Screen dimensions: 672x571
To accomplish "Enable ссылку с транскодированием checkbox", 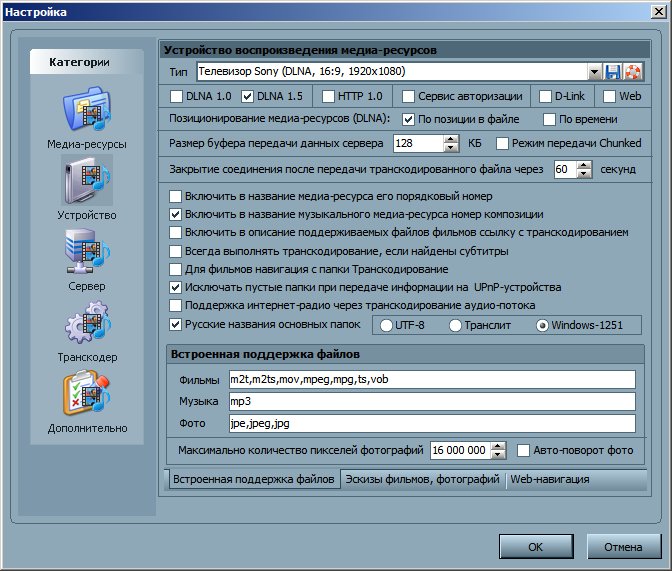I will click(x=175, y=232).
